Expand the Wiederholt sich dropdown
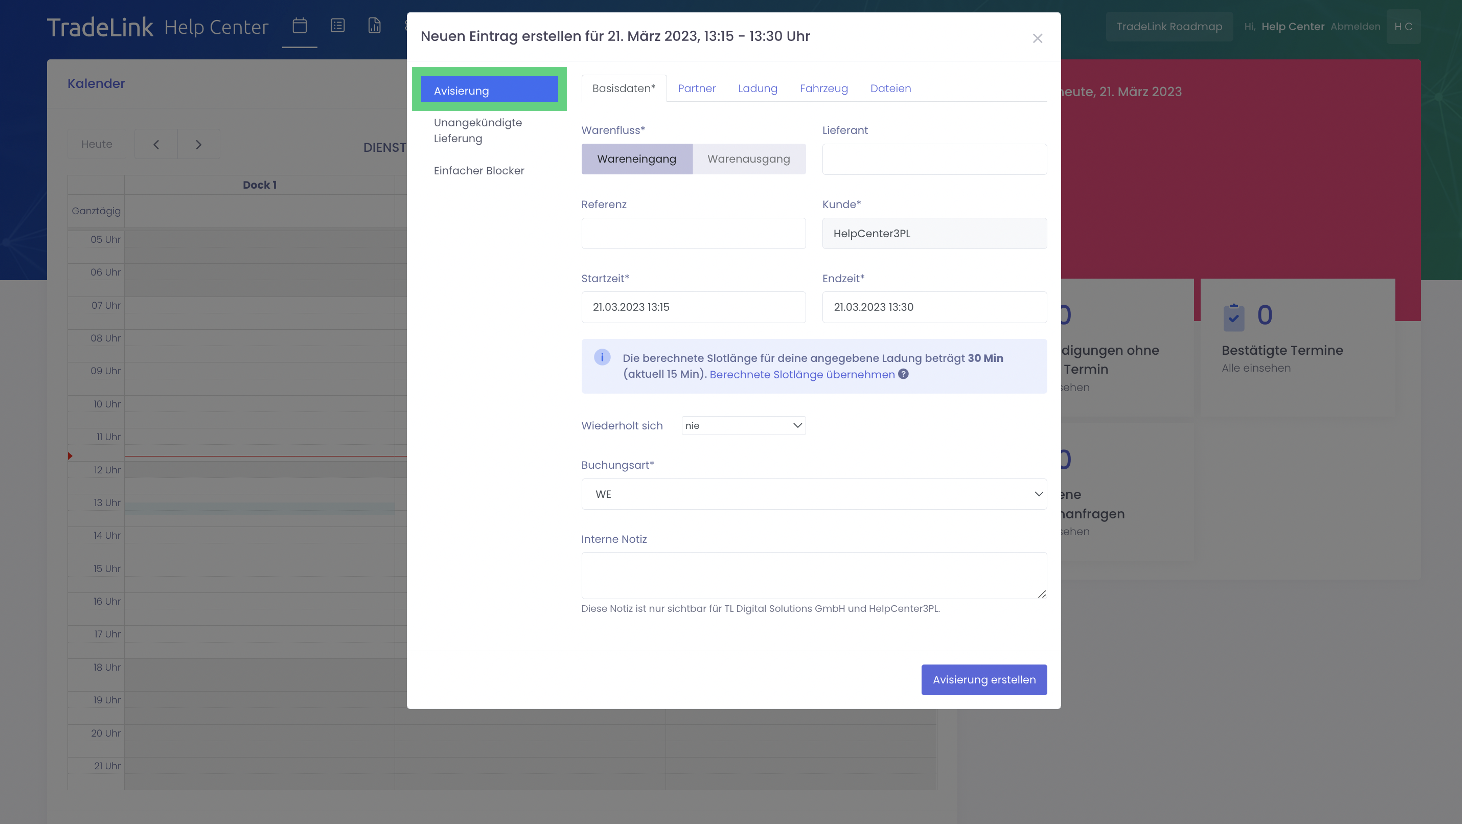 [x=743, y=426]
